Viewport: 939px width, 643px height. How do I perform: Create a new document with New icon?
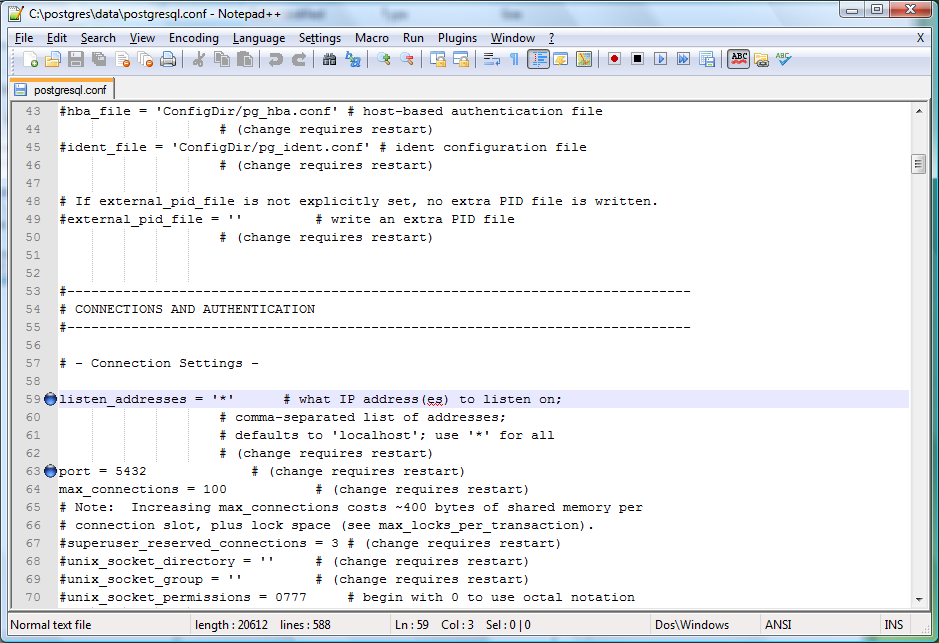coord(30,59)
